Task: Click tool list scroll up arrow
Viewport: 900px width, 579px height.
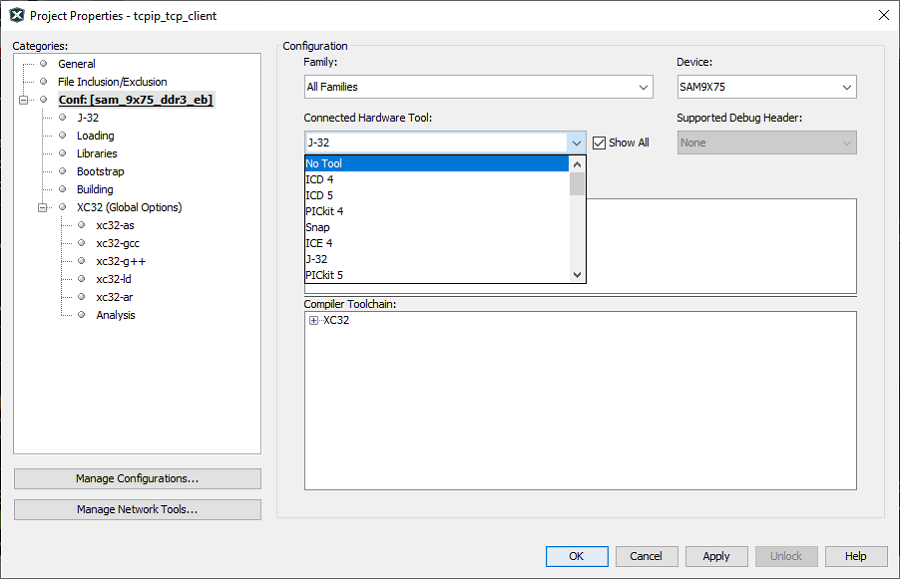Action: [x=577, y=164]
